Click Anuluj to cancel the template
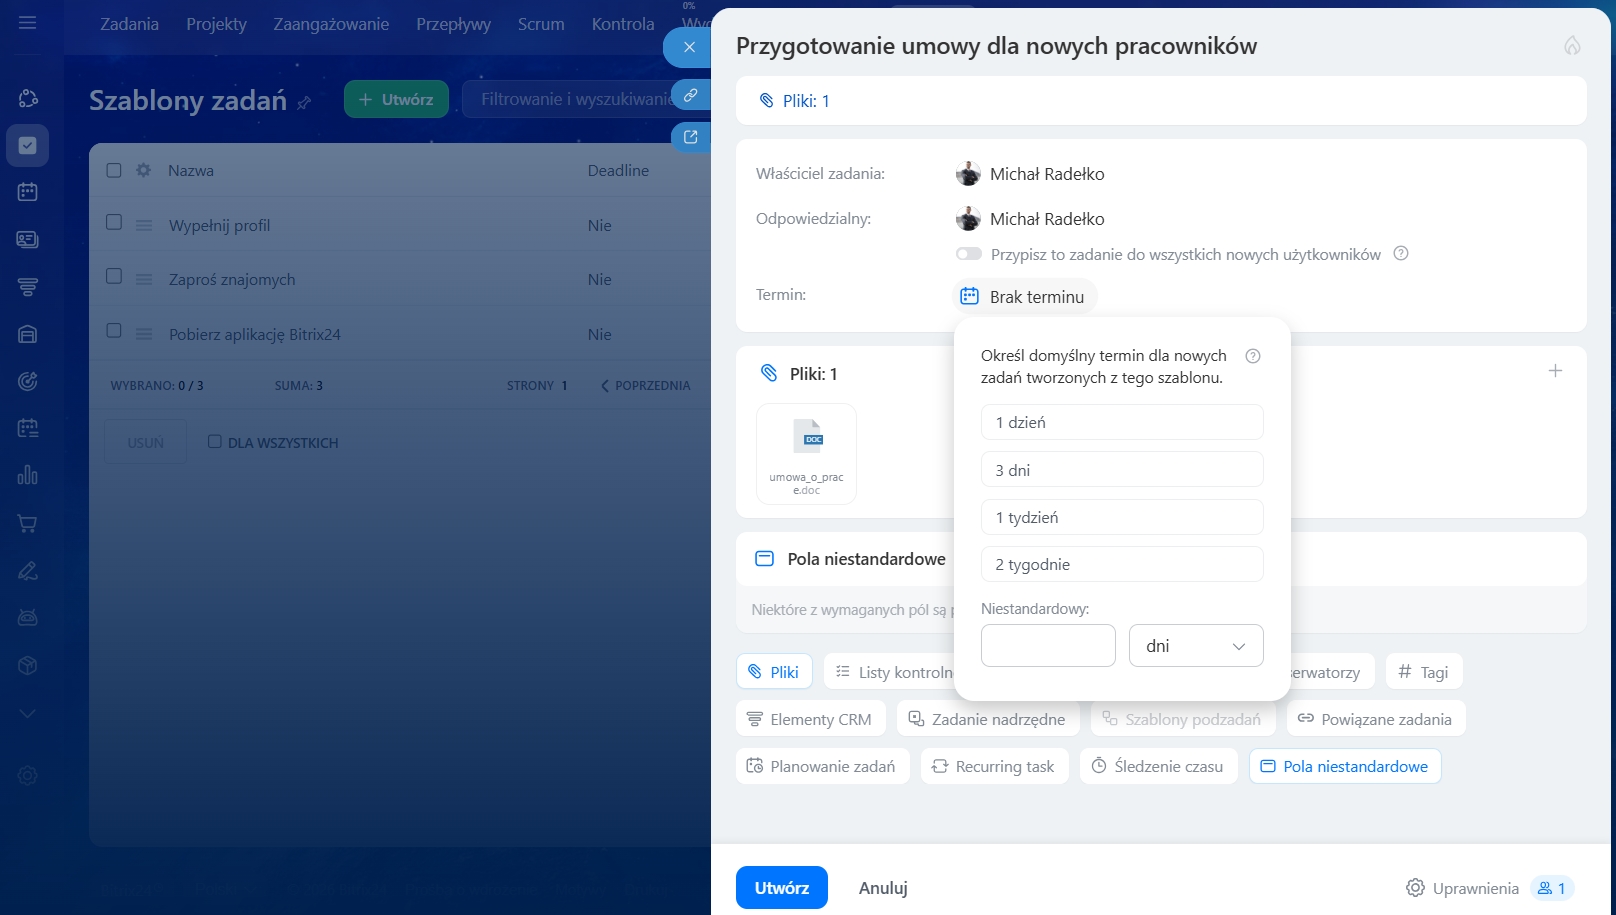Screen dimensions: 1616x915 883,888
